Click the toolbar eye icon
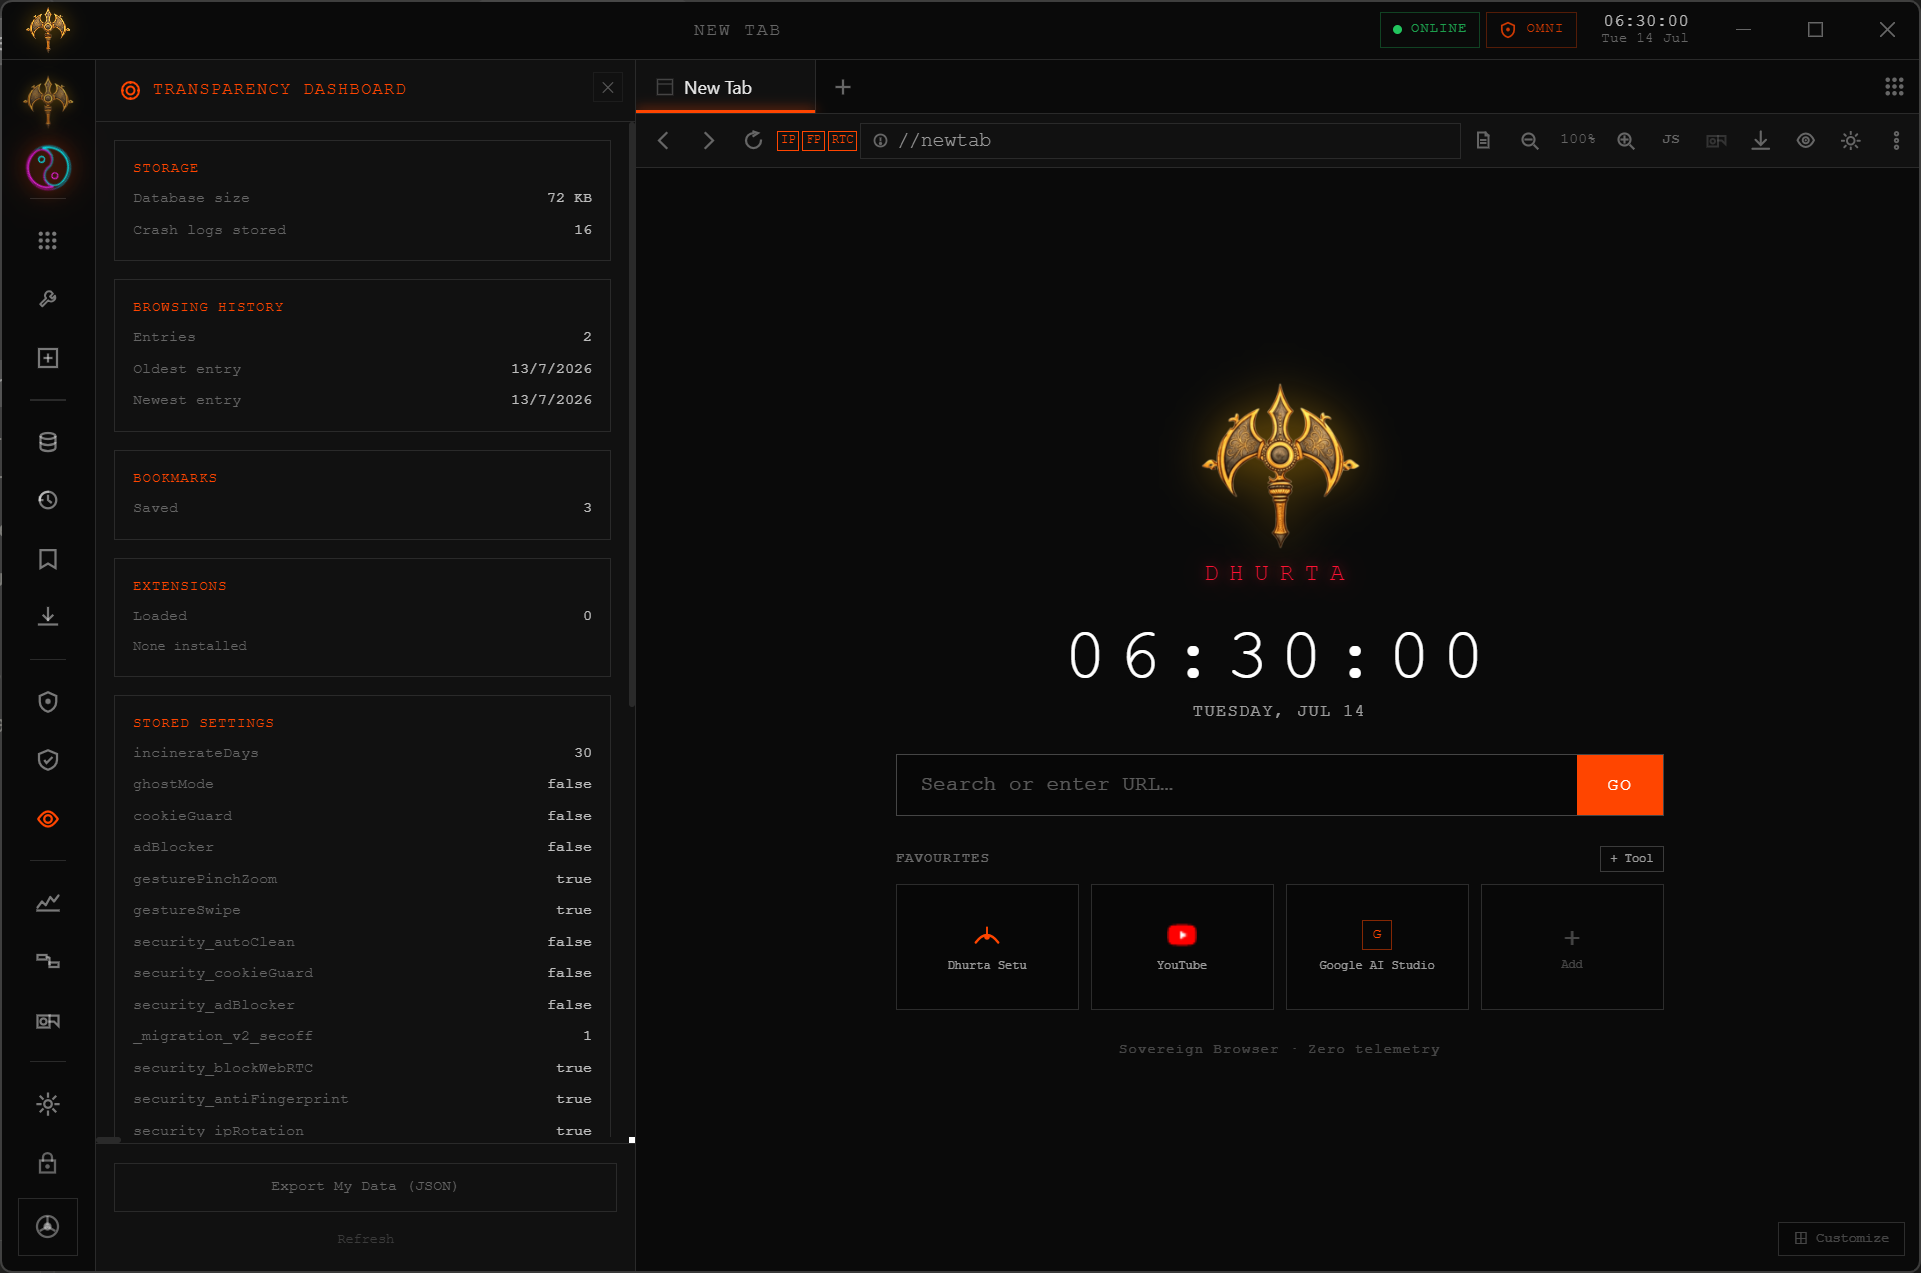 1806,141
